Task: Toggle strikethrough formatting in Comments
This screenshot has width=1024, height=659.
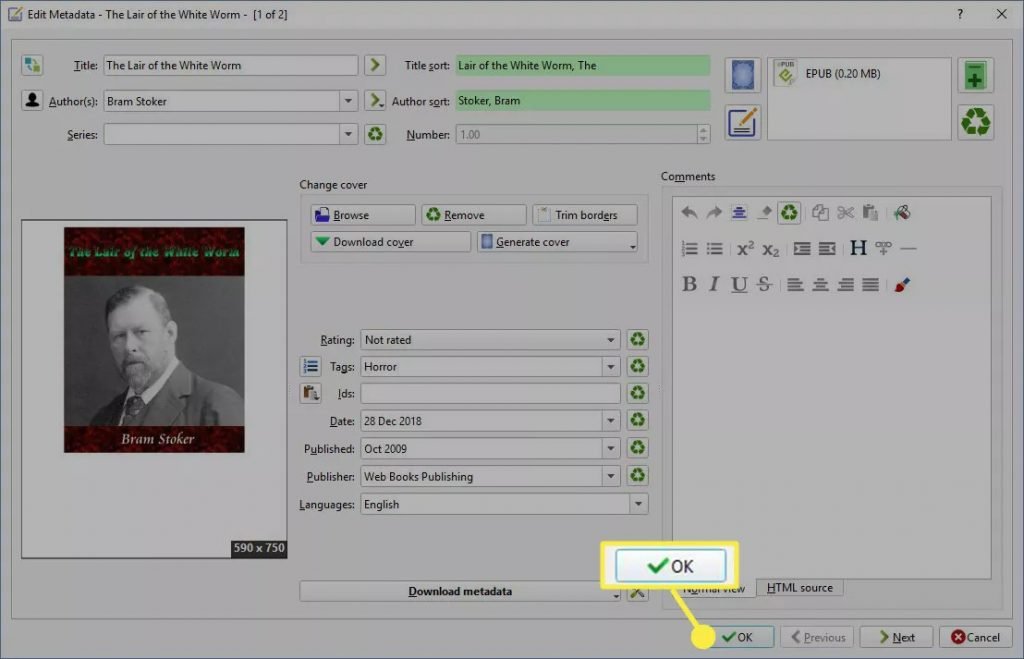Action: point(764,284)
